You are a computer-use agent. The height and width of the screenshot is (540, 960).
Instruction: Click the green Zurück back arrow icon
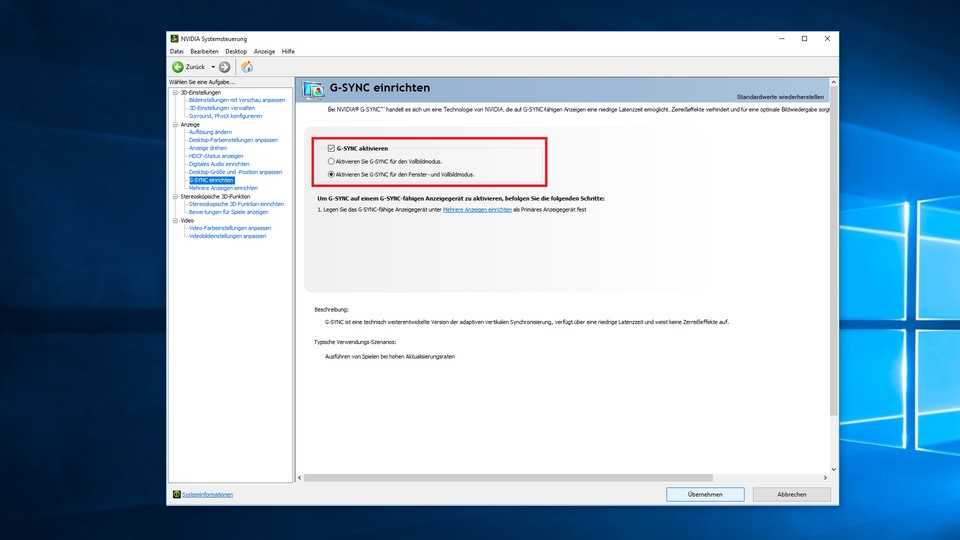178,67
